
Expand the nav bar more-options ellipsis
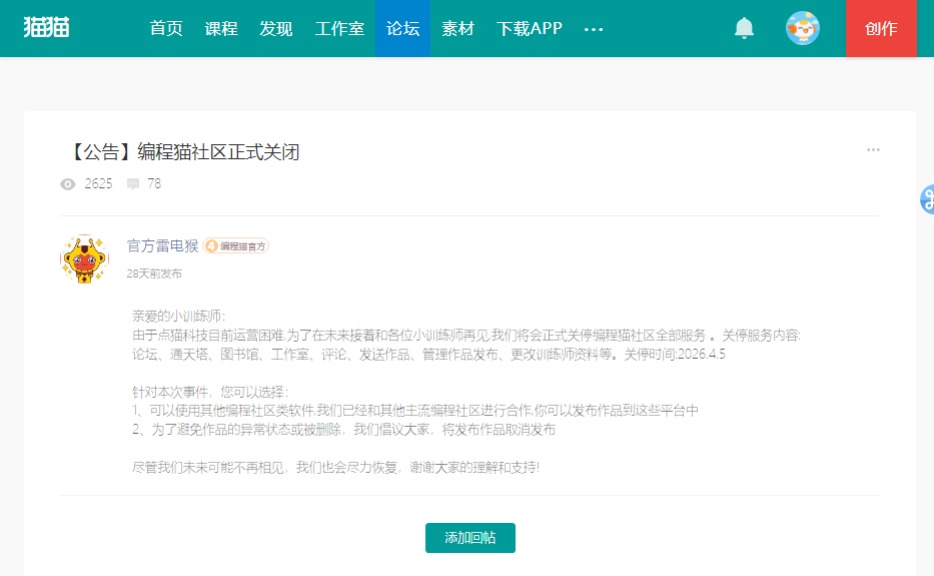593,29
